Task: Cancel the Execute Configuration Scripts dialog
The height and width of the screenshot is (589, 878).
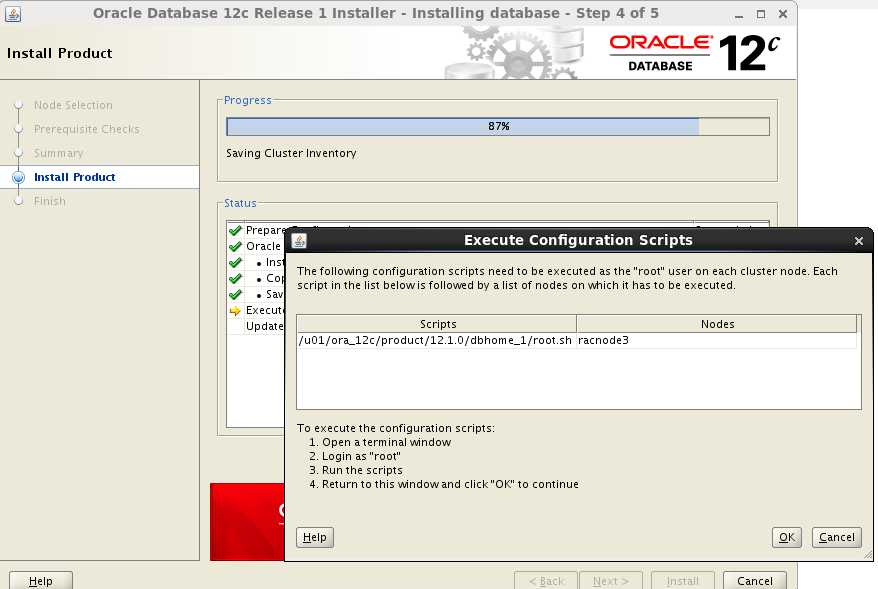Action: 836,537
